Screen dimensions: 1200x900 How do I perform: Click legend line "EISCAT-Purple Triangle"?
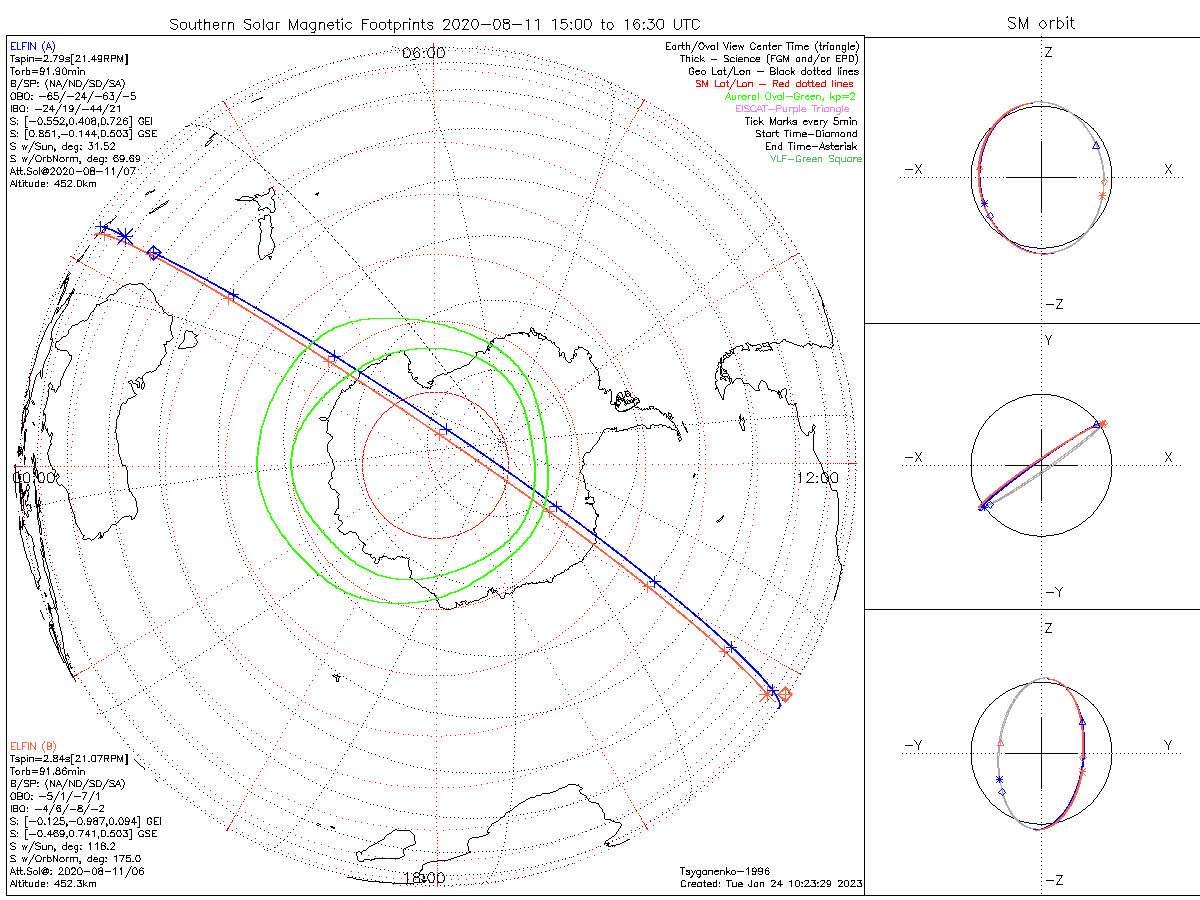point(792,108)
